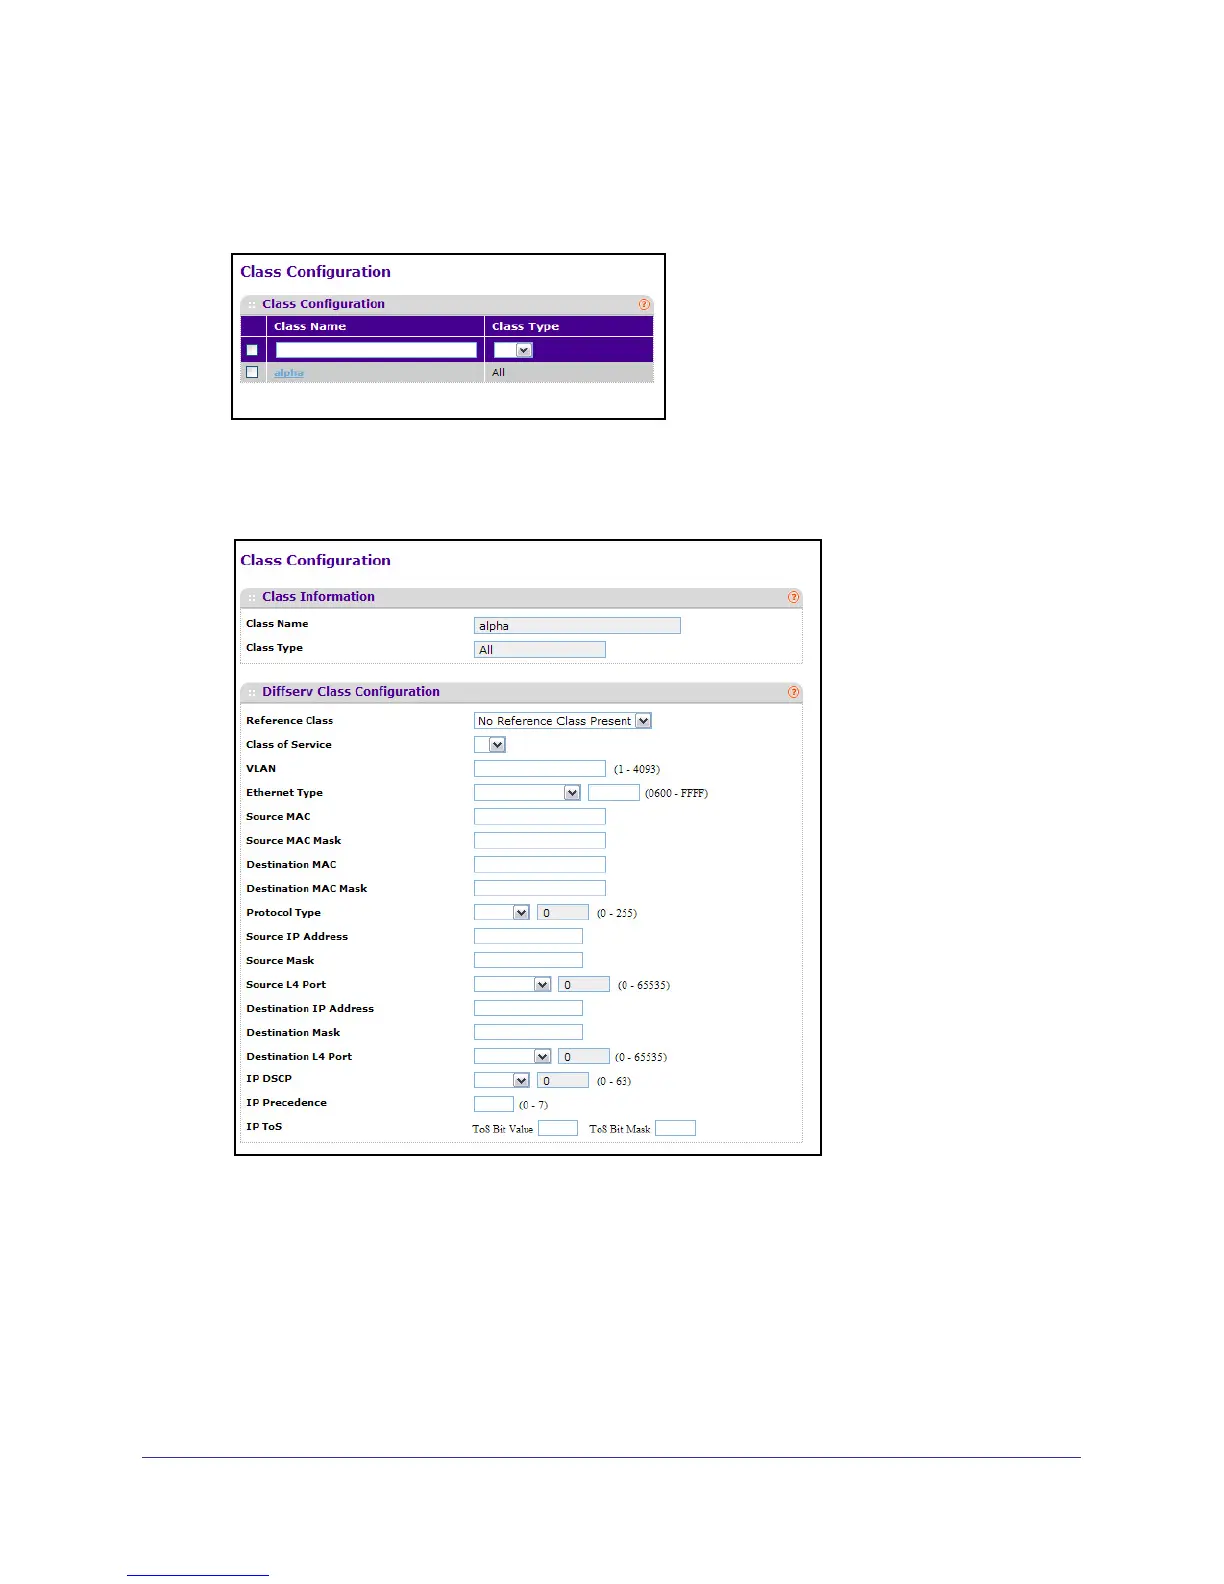Click the Diffserv Class Configuration section title
This screenshot has width=1224, height=1584.
351,692
